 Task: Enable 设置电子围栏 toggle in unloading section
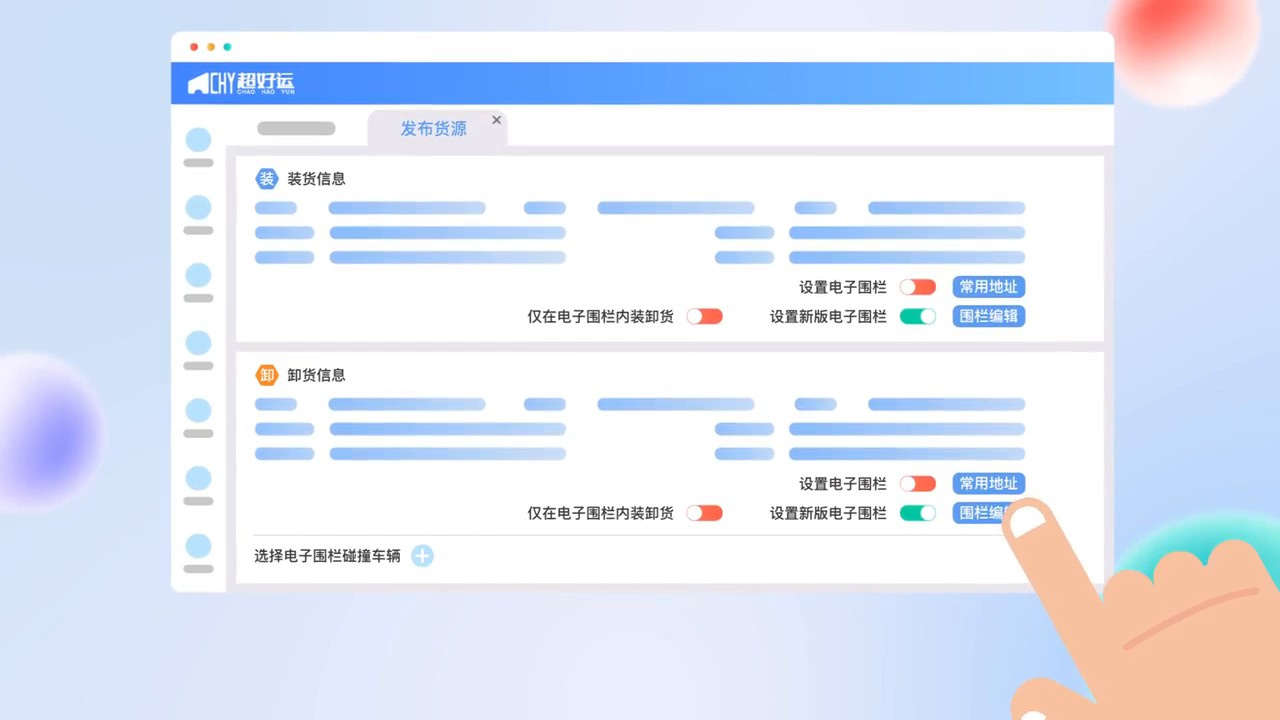[917, 484]
